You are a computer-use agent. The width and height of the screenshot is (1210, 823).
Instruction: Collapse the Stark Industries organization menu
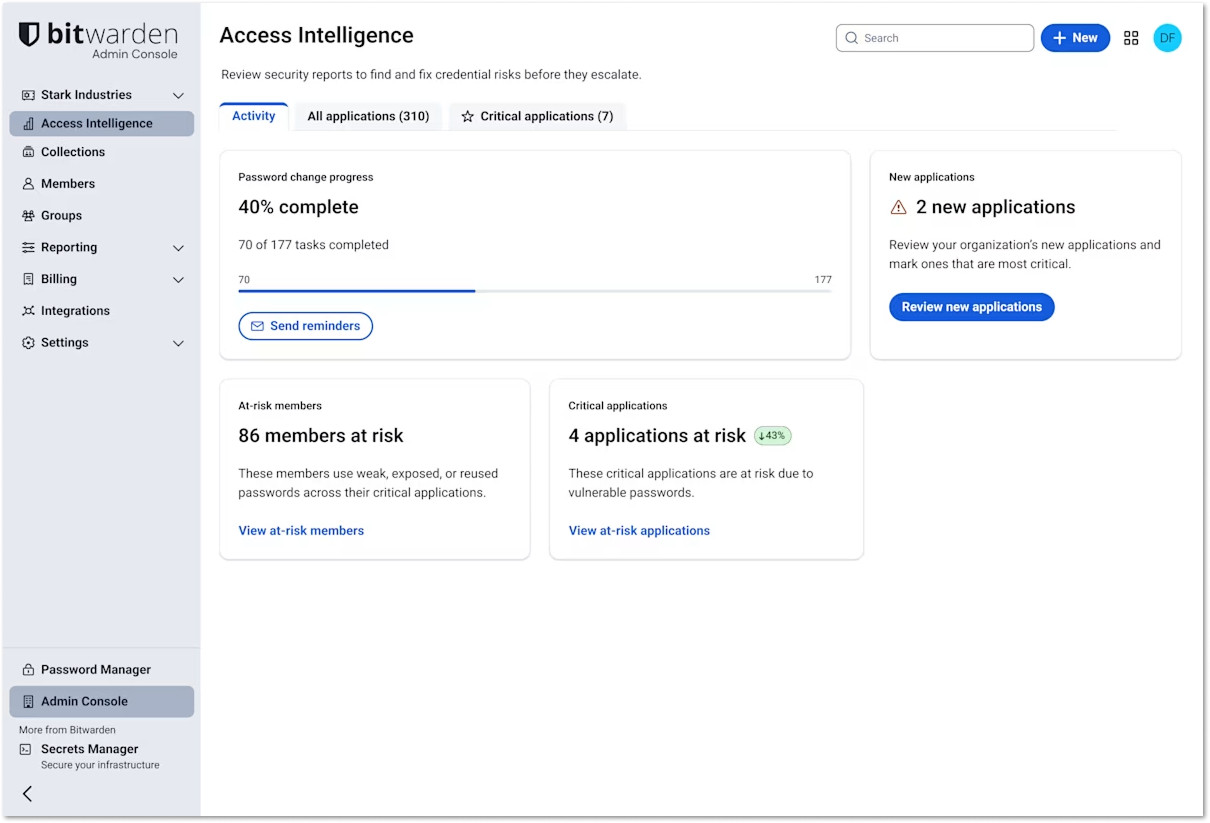(177, 95)
